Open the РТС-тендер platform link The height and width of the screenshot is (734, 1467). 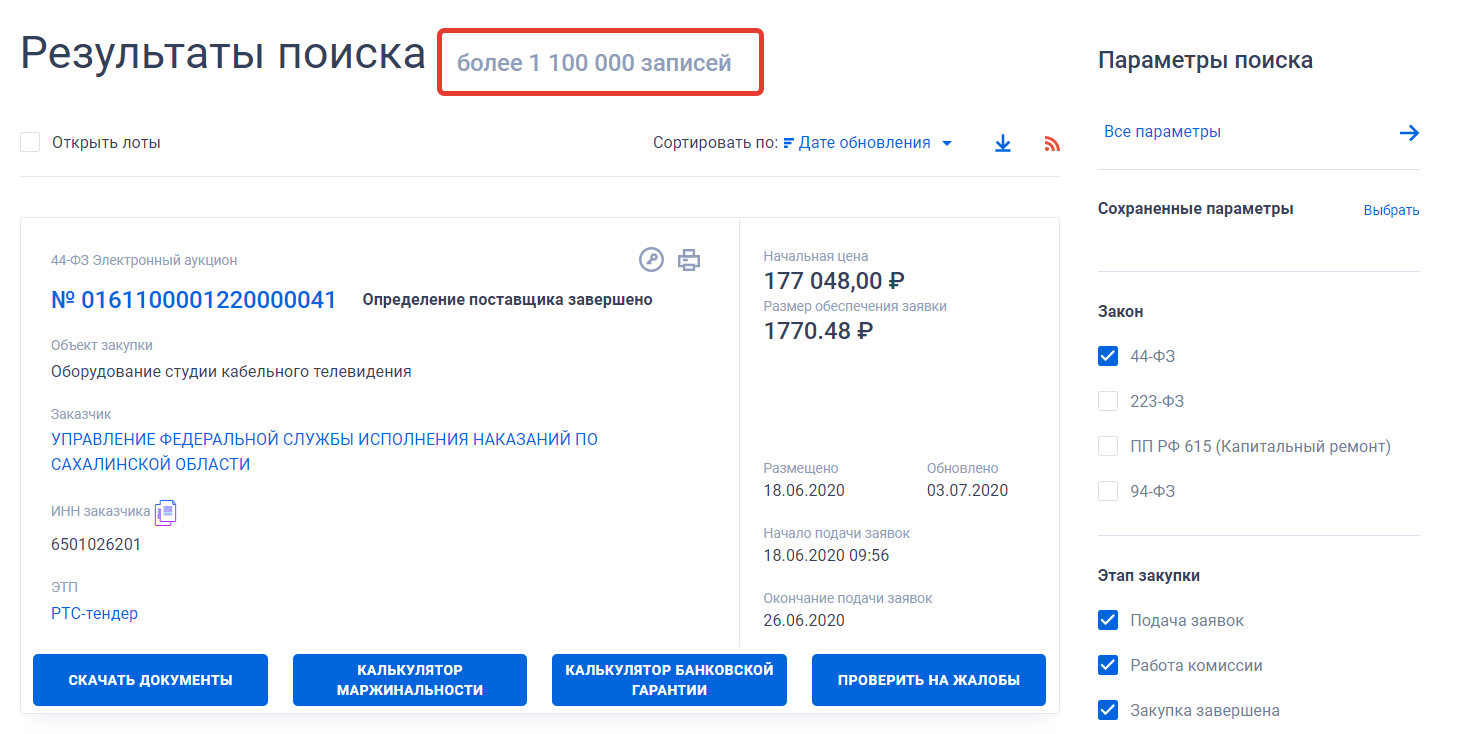[94, 613]
